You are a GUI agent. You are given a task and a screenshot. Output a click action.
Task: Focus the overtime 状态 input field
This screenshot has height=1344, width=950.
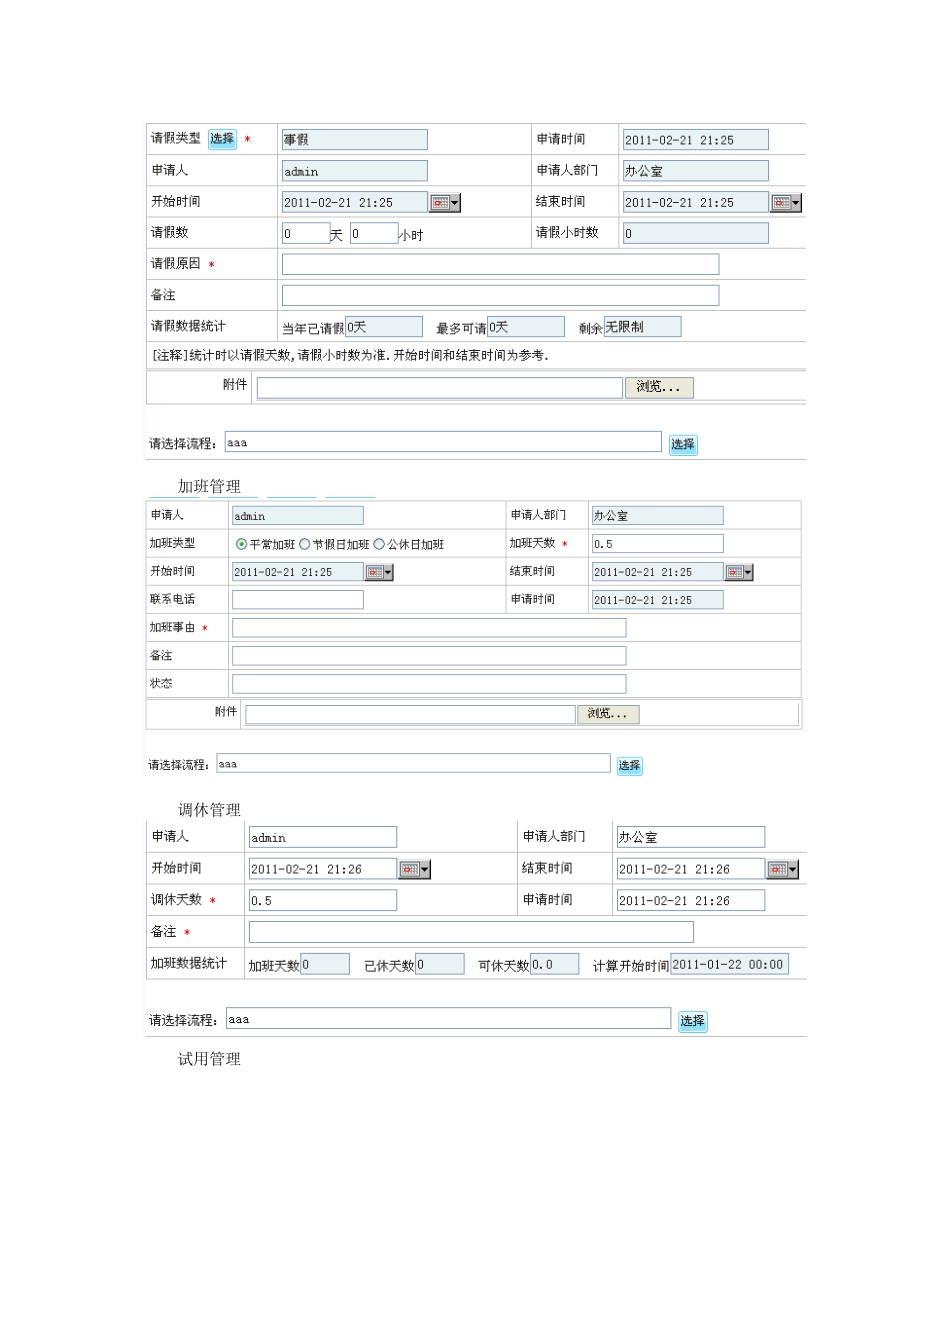pos(429,684)
